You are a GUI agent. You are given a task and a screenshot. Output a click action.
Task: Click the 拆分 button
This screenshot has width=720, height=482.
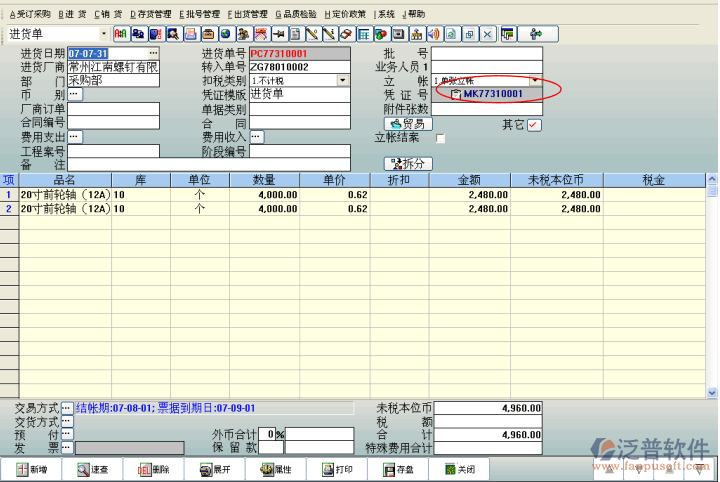[408, 163]
